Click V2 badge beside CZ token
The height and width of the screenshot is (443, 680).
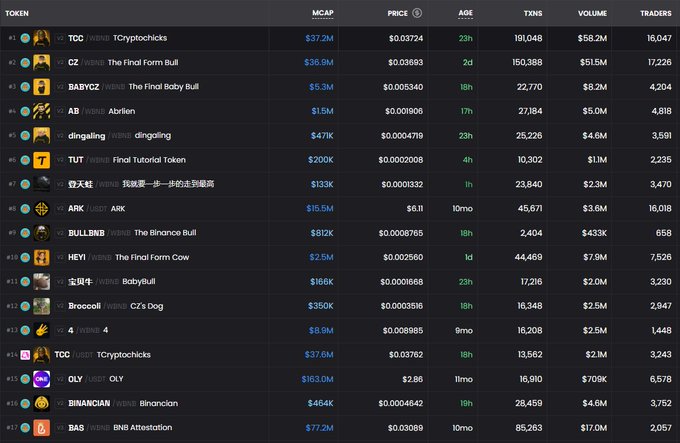tap(60, 62)
